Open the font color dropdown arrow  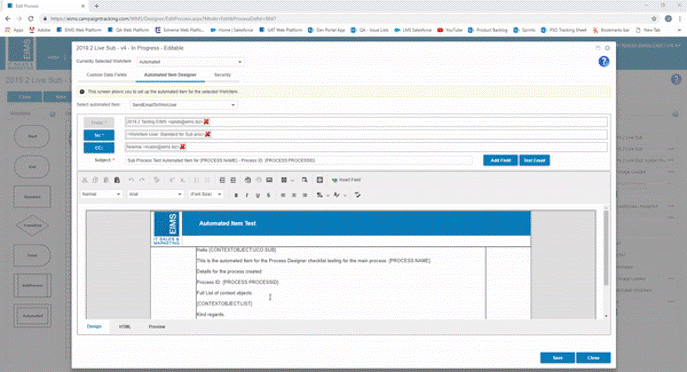[345, 195]
